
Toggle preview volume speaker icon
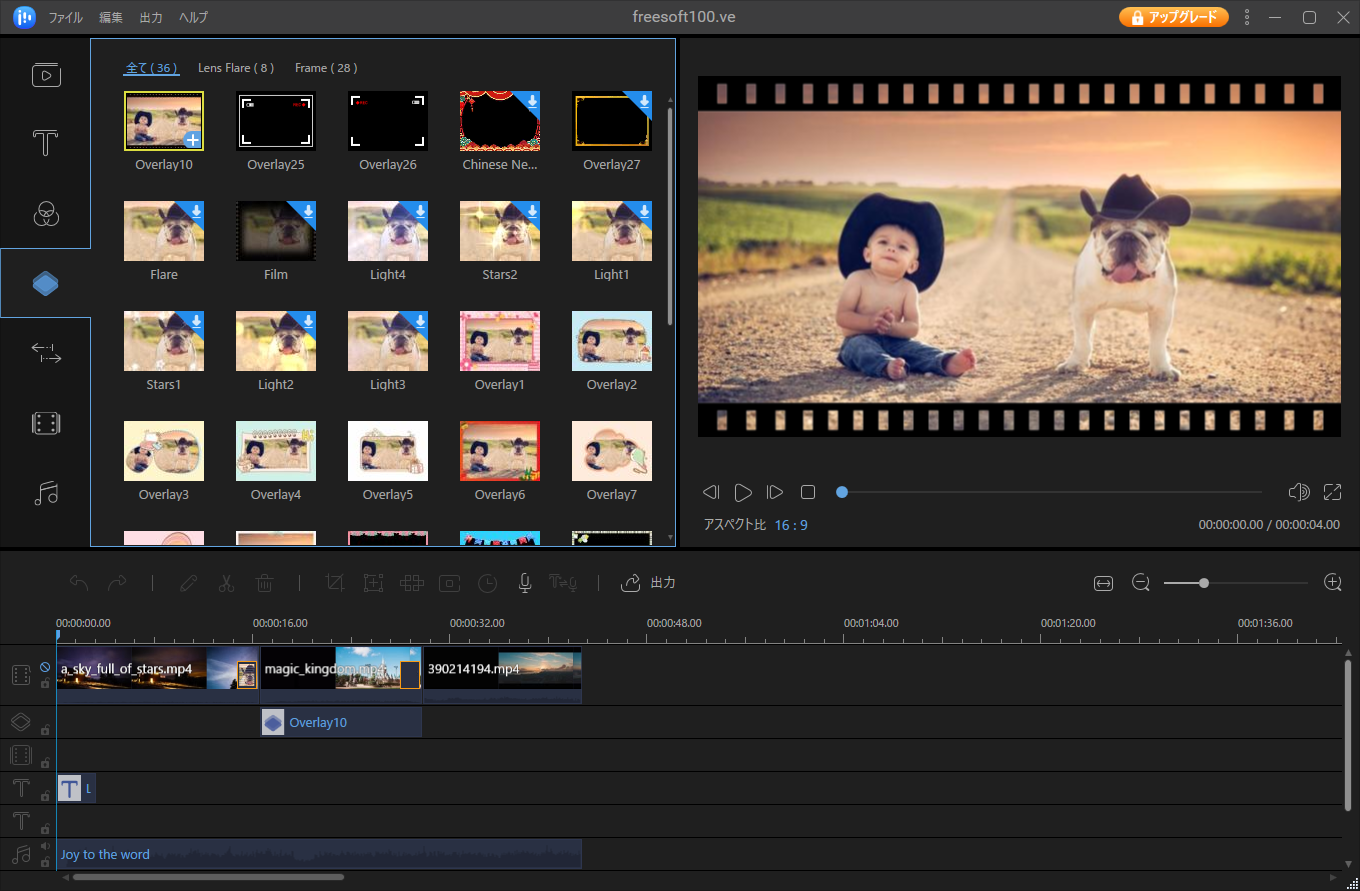[x=1299, y=492]
